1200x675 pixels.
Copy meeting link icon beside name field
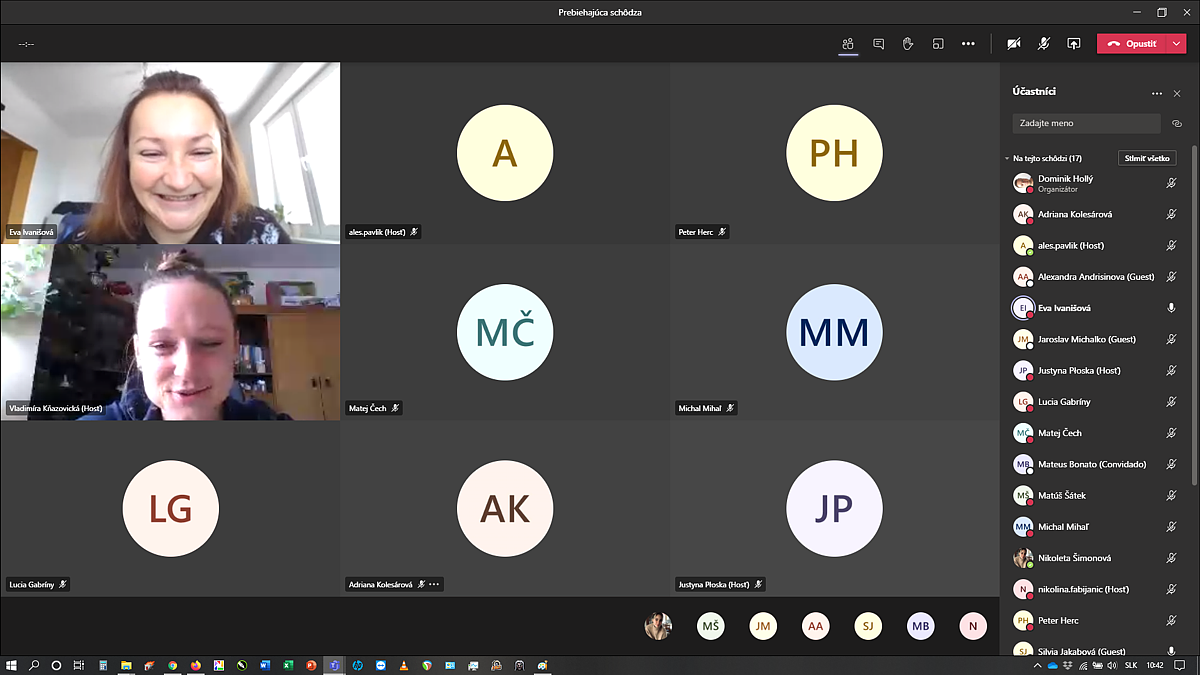pyautogui.click(x=1177, y=124)
